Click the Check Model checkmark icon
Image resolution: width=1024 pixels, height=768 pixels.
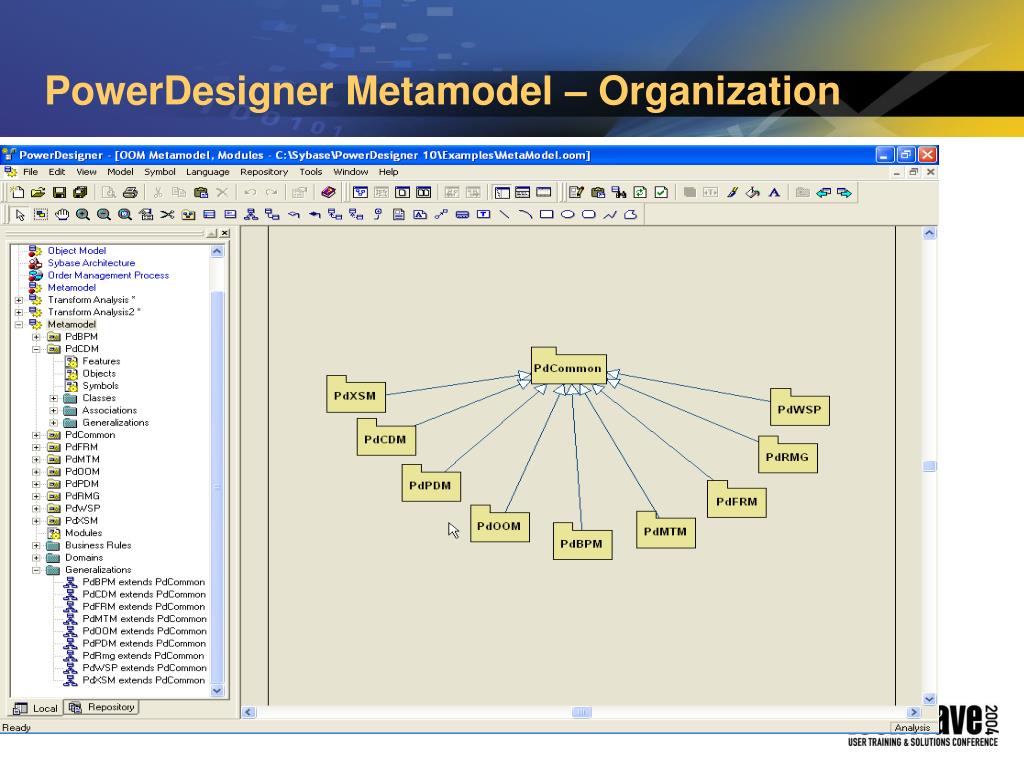pyautogui.click(x=662, y=192)
